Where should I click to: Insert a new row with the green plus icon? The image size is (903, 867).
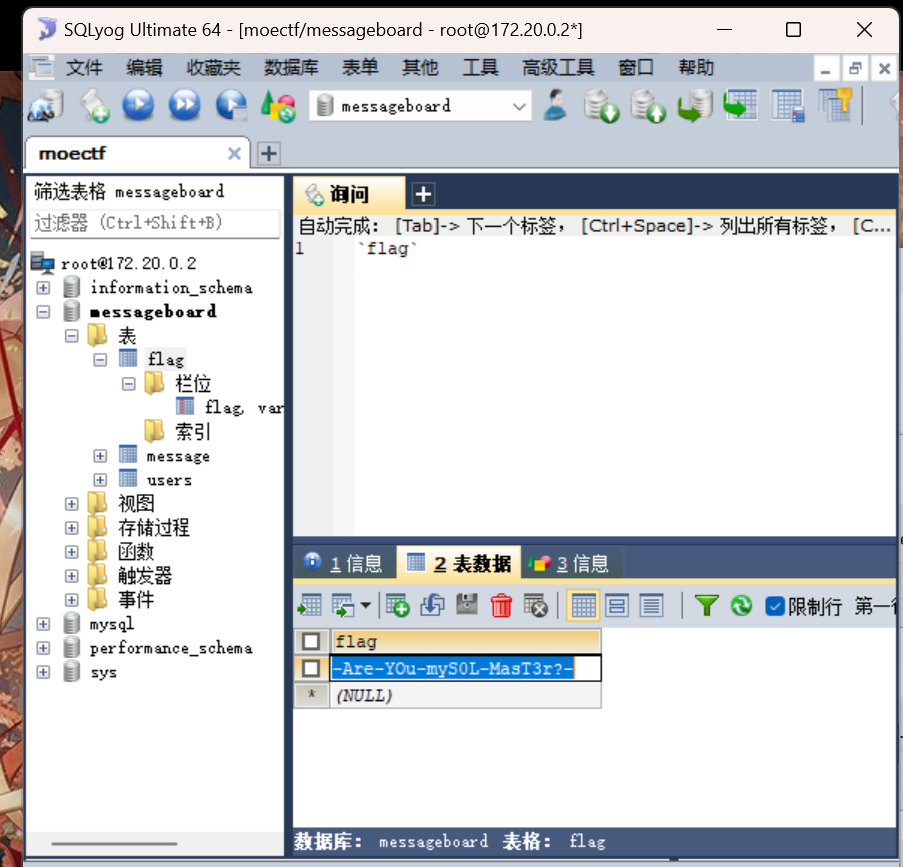coord(397,605)
